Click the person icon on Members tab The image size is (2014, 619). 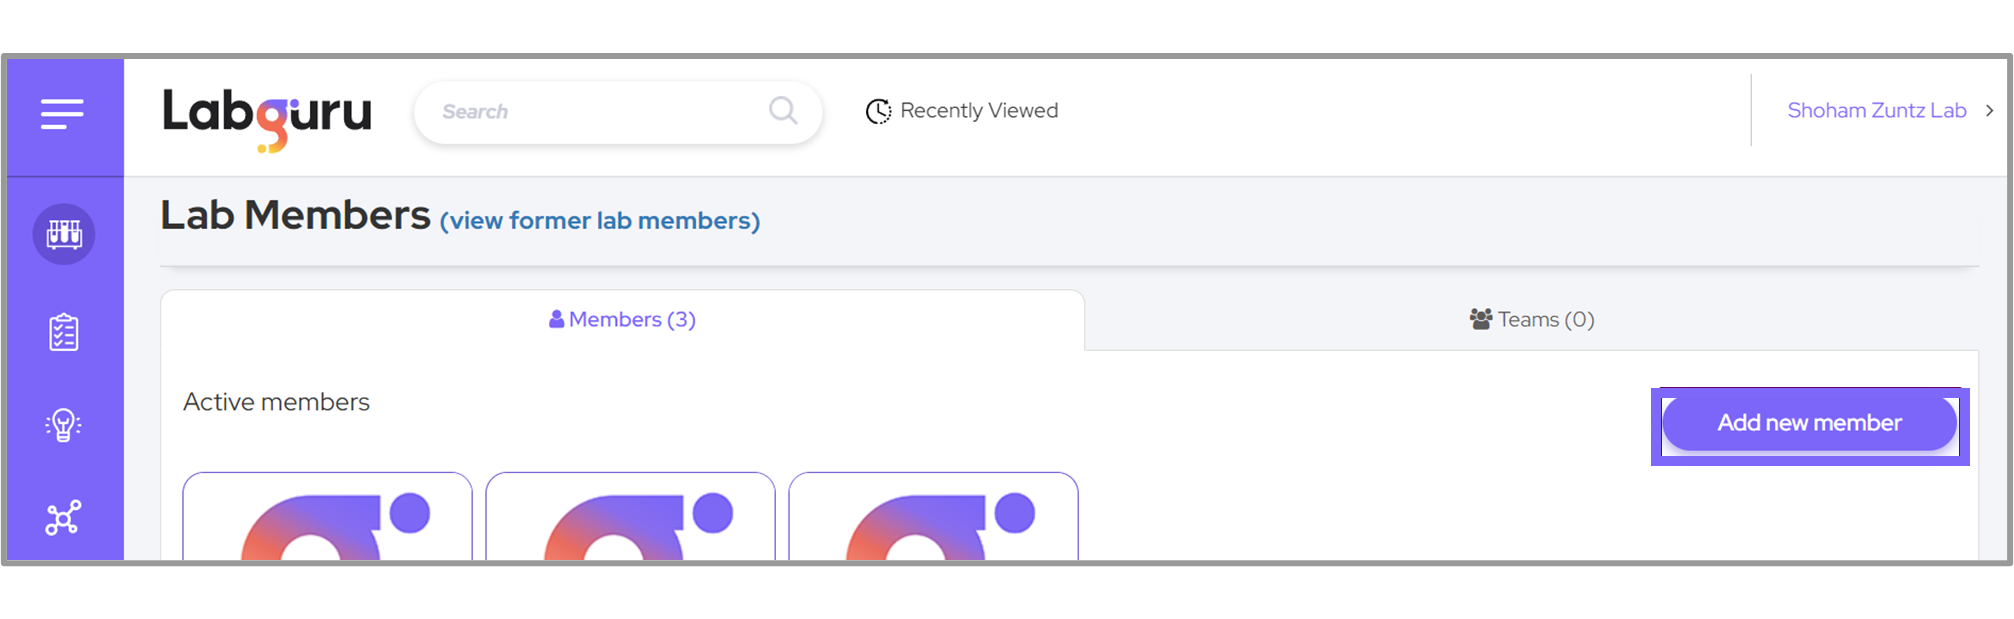[556, 319]
